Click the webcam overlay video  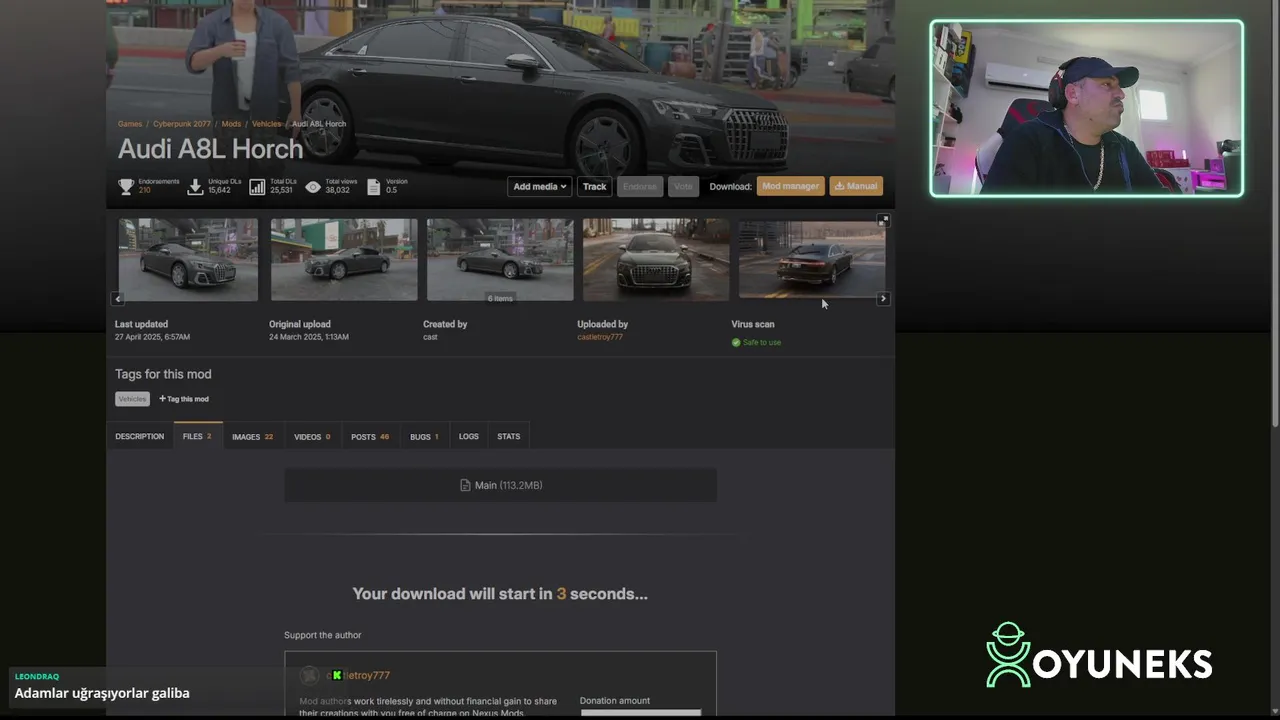tap(1087, 108)
